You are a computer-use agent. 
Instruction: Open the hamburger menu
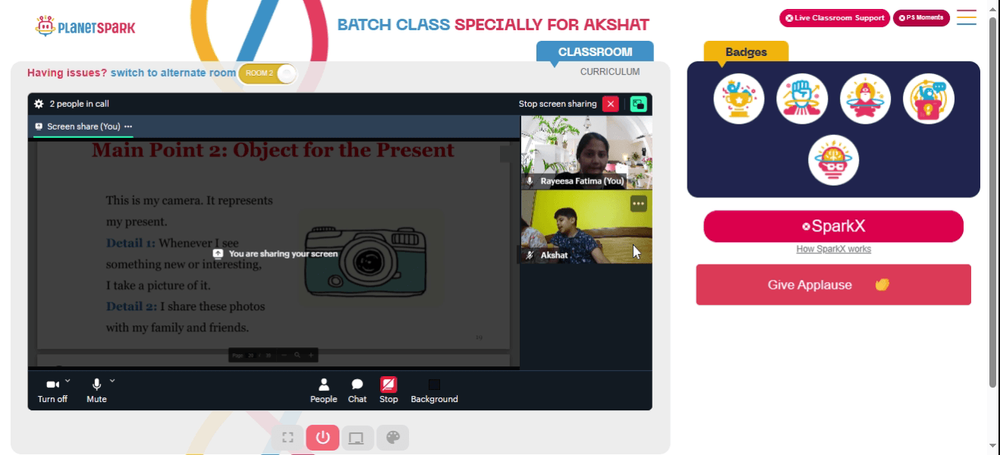click(966, 17)
